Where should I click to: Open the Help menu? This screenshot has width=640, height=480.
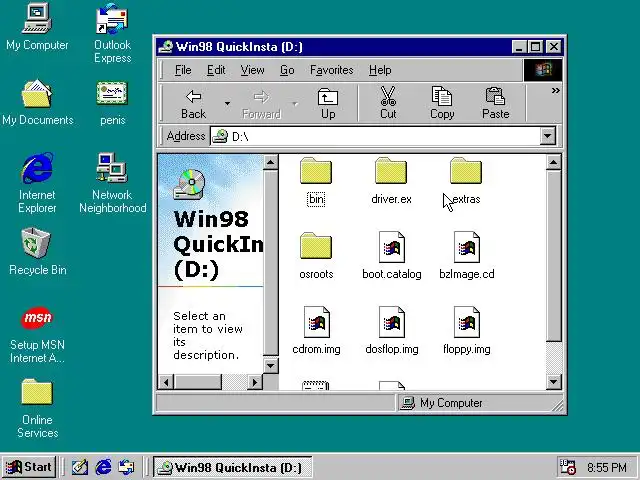[380, 70]
